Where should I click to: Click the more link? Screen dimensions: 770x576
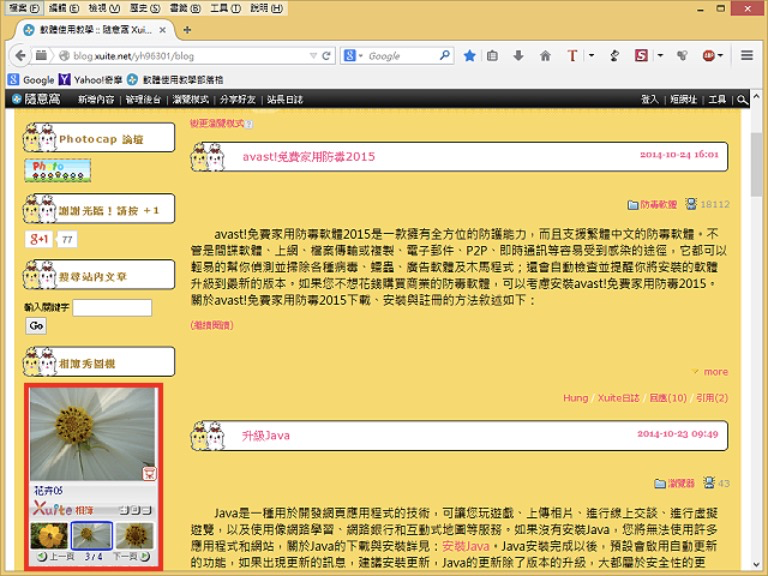[715, 372]
